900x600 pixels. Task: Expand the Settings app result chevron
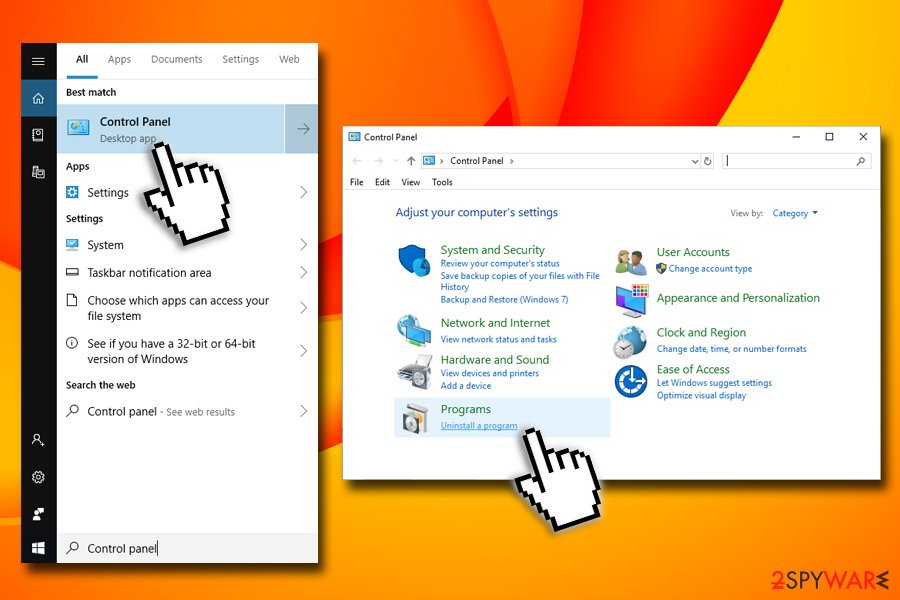304,192
